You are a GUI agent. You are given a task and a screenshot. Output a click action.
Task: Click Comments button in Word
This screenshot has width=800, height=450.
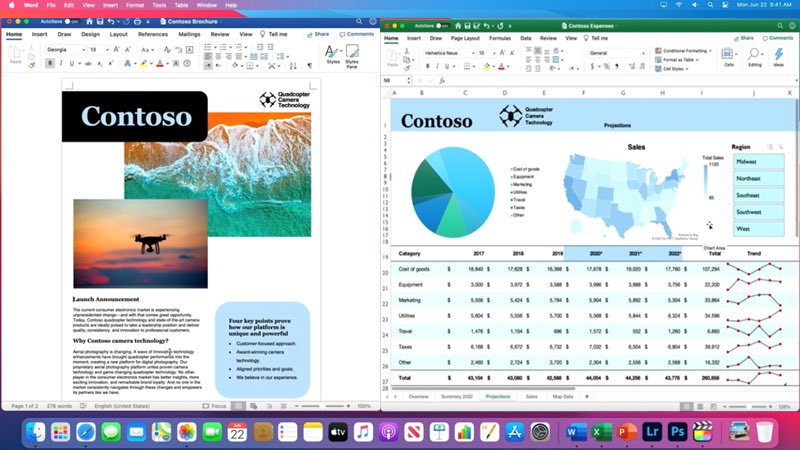click(357, 34)
